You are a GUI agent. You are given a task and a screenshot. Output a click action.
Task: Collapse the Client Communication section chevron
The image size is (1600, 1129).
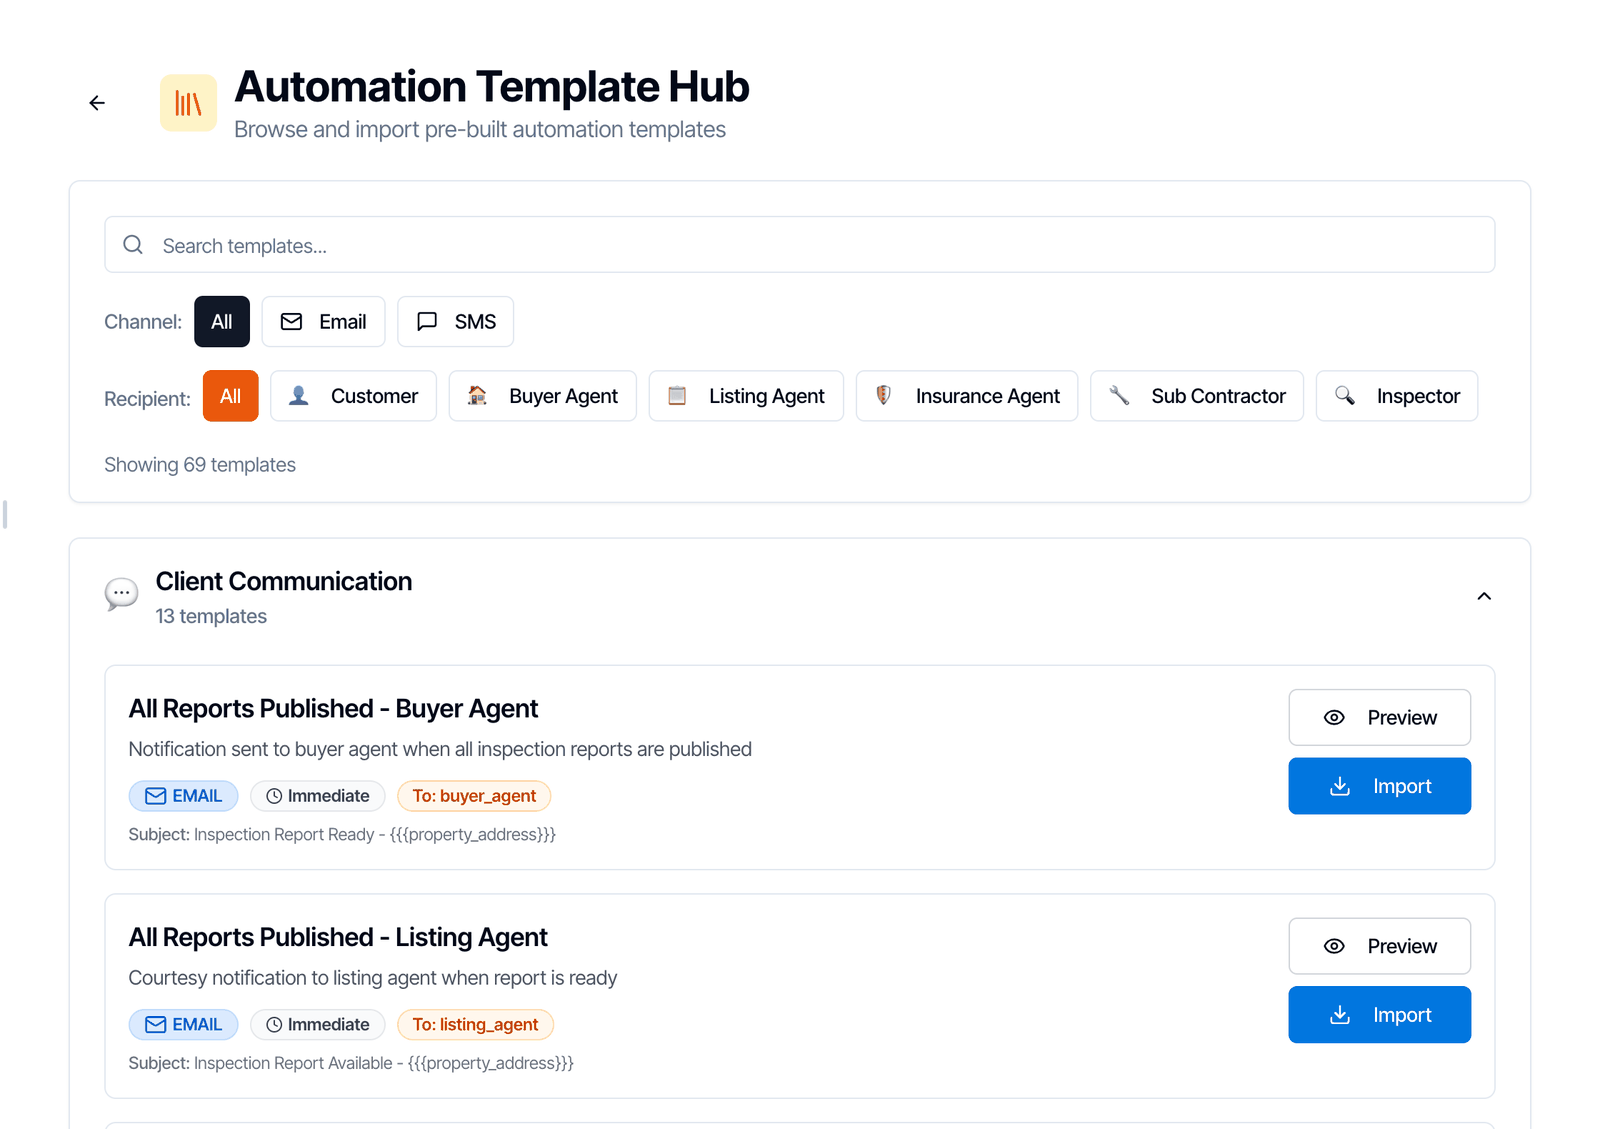(1484, 596)
